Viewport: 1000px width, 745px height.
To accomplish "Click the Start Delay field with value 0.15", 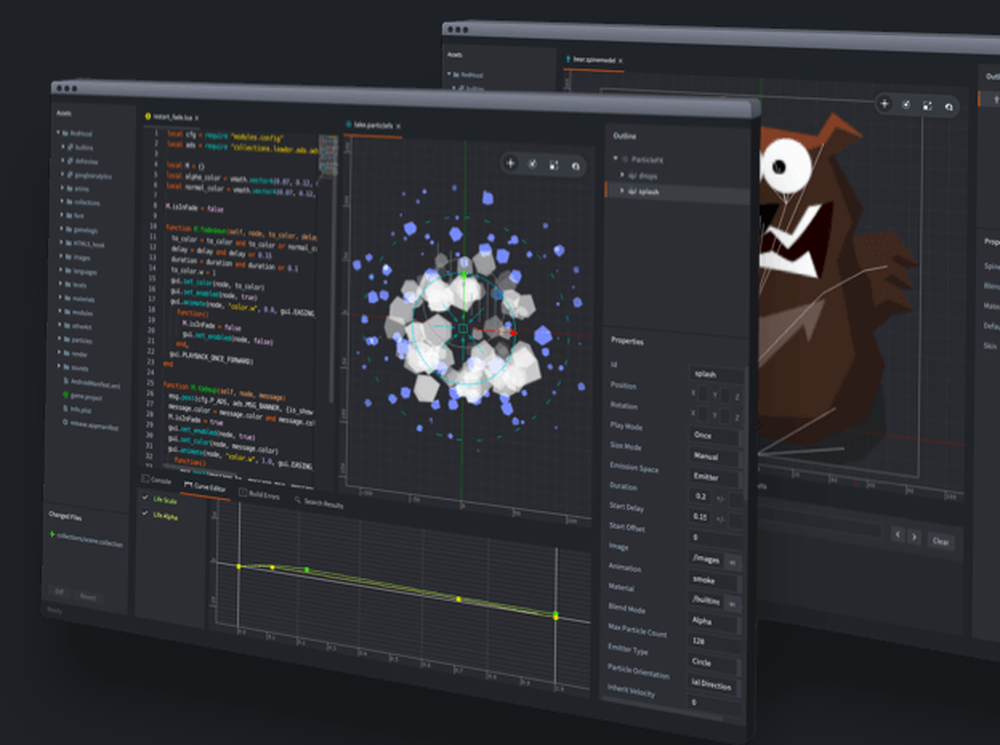I will (x=702, y=517).
